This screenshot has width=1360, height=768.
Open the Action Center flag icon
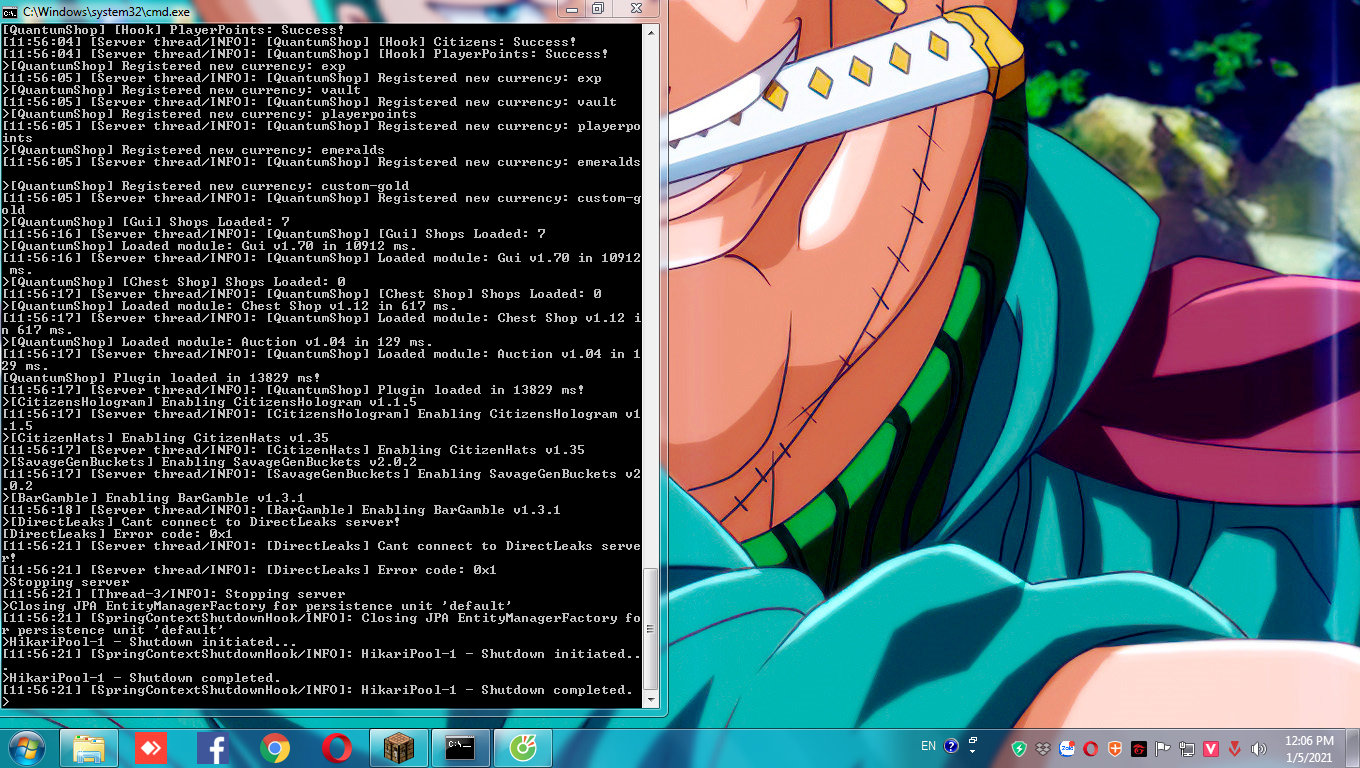click(x=1163, y=748)
